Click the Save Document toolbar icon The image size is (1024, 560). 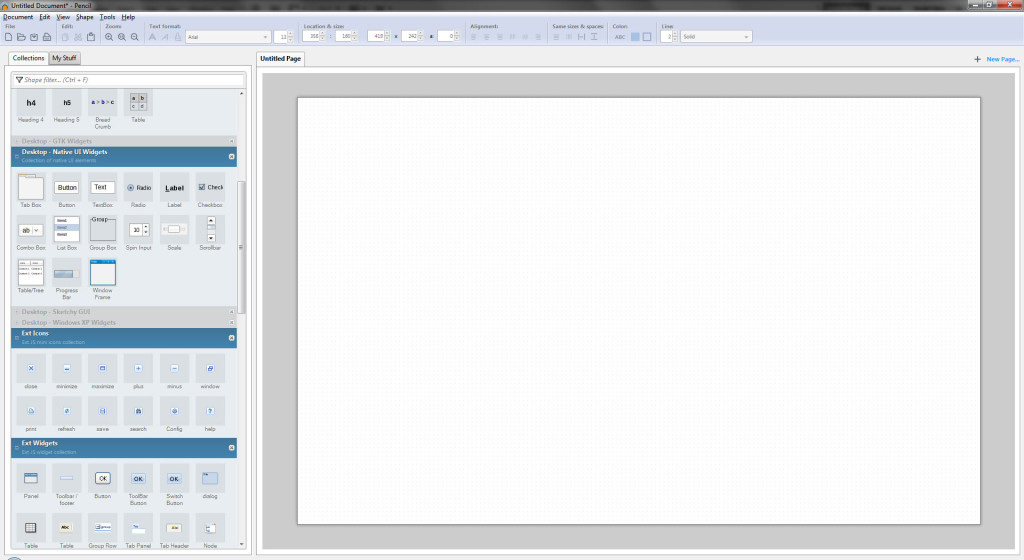coord(34,37)
